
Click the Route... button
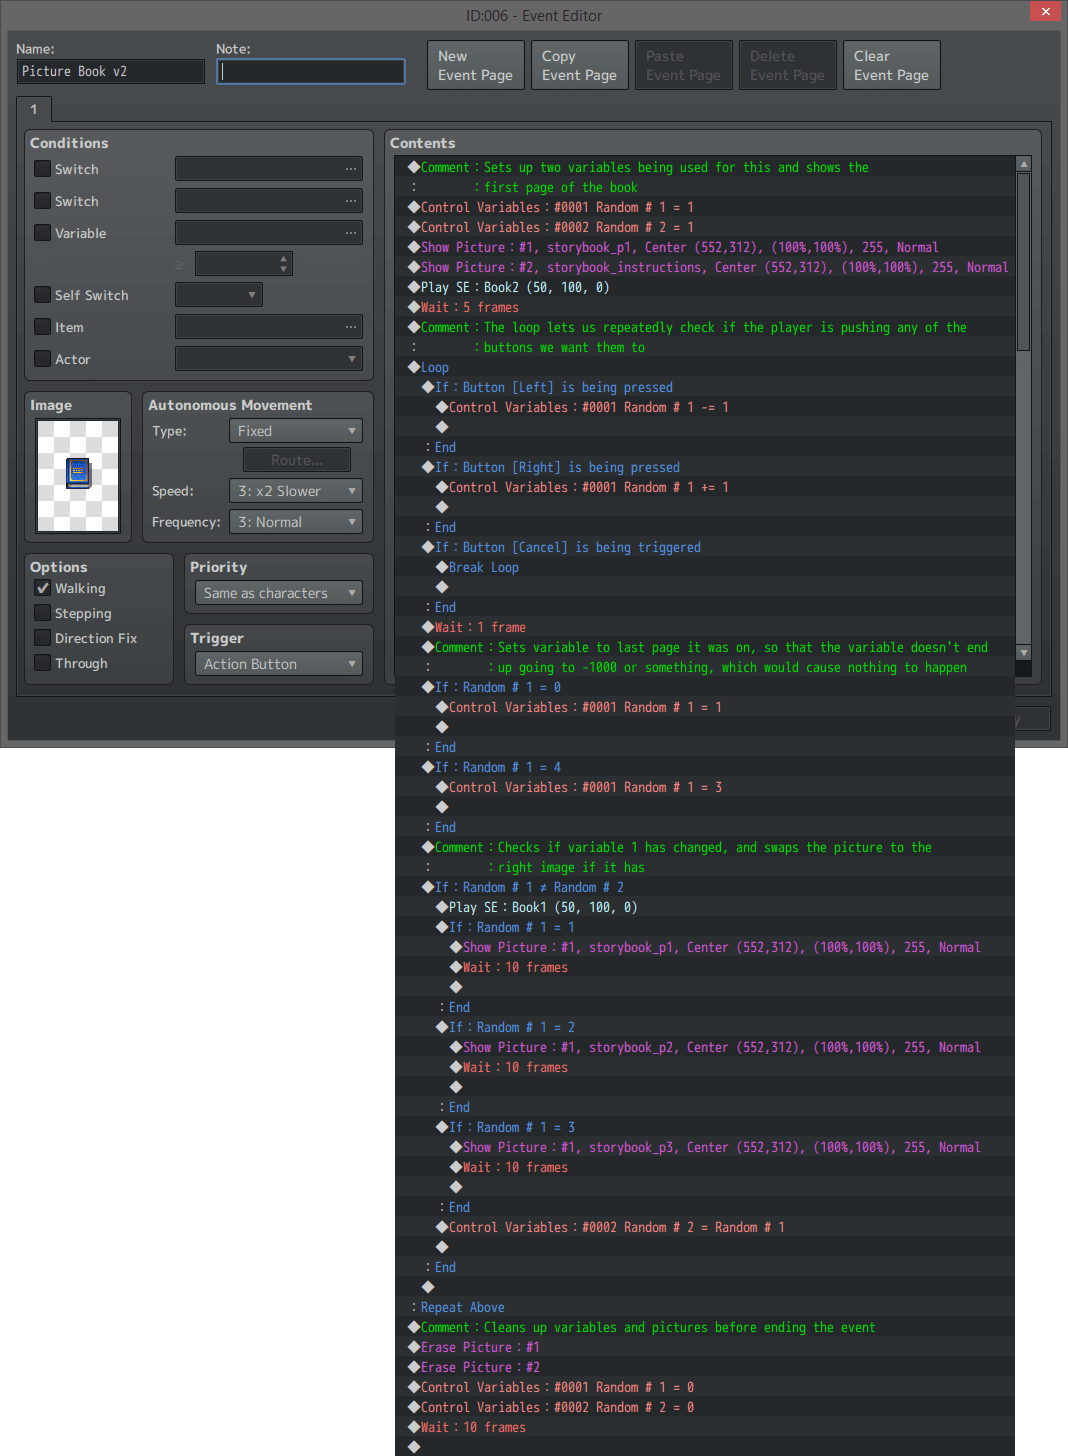297,460
